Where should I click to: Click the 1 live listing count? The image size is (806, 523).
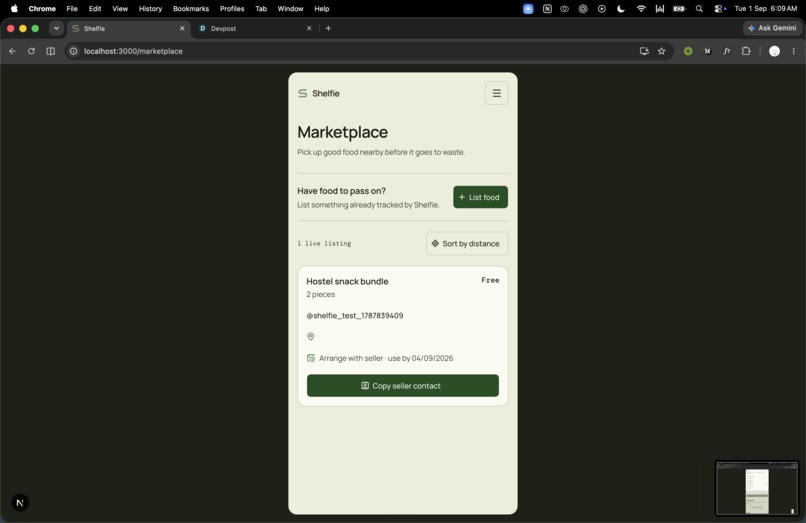324,243
